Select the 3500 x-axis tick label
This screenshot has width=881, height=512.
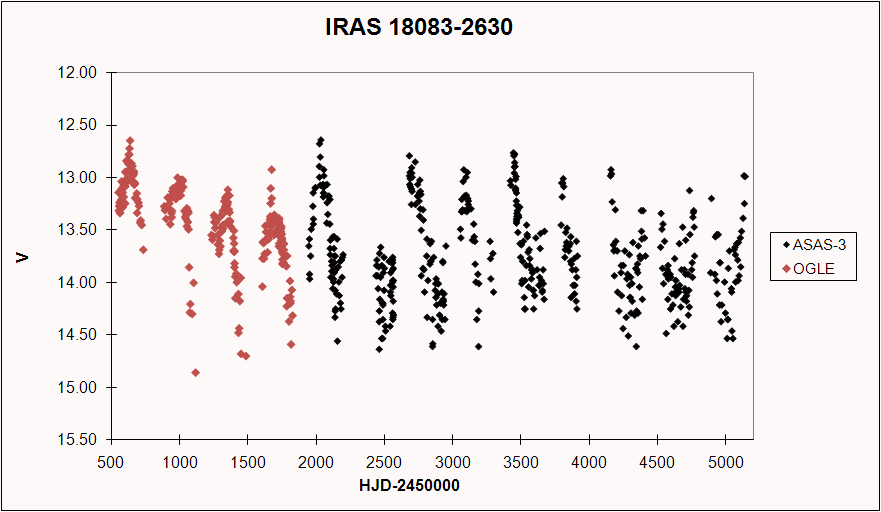pos(520,462)
